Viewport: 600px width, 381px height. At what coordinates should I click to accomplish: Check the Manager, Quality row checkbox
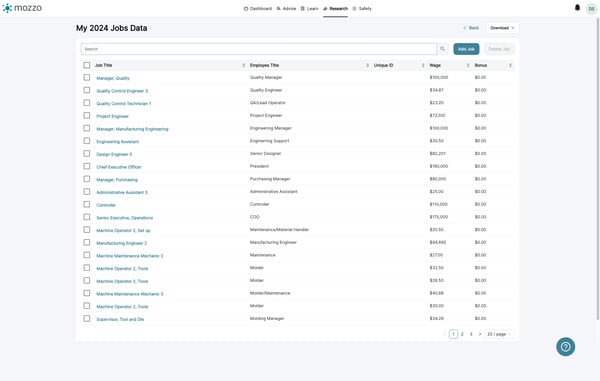pyautogui.click(x=87, y=78)
